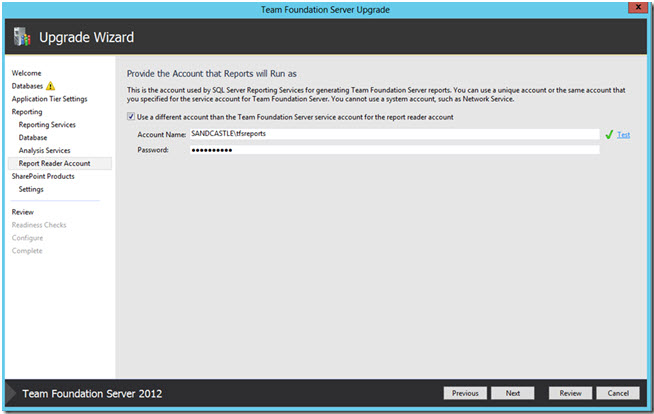Click 'Team Foundation Server 2012' footer text
Image resolution: width=654 pixels, height=414 pixels.
tap(92, 394)
